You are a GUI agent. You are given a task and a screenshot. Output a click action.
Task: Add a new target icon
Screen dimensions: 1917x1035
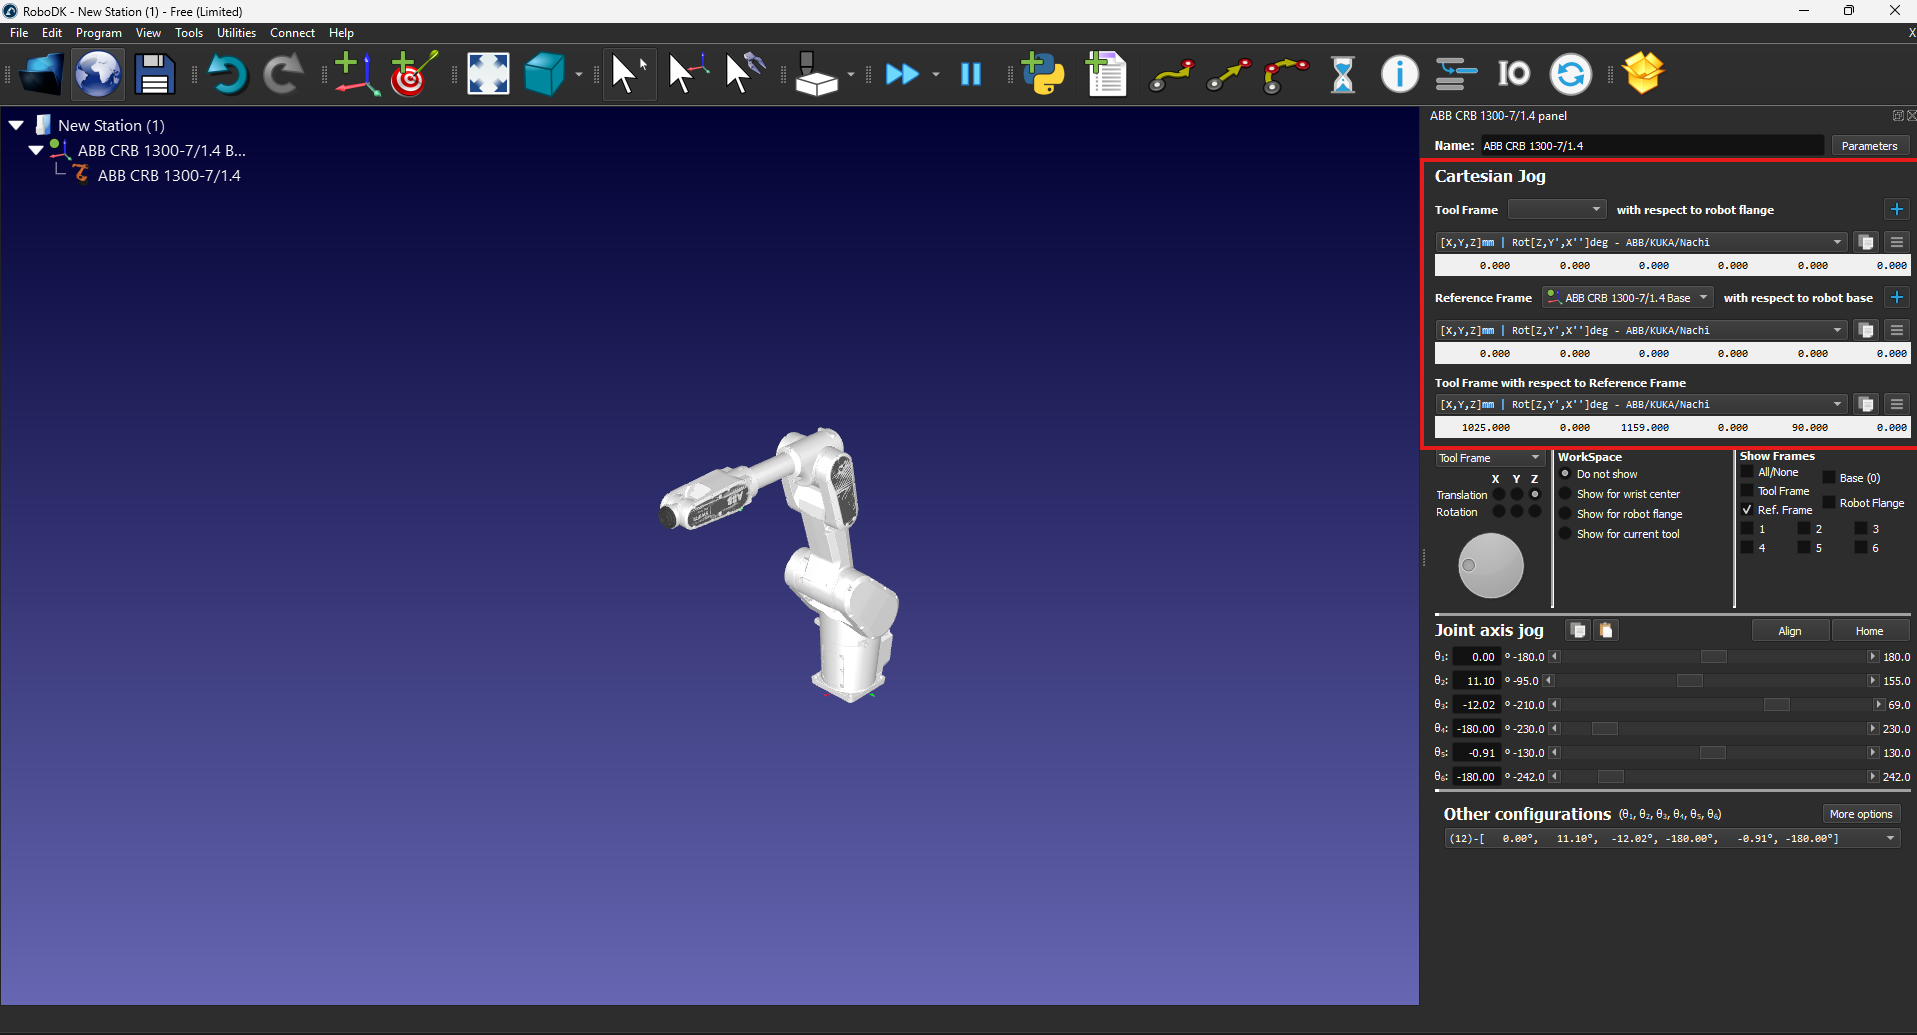point(412,74)
